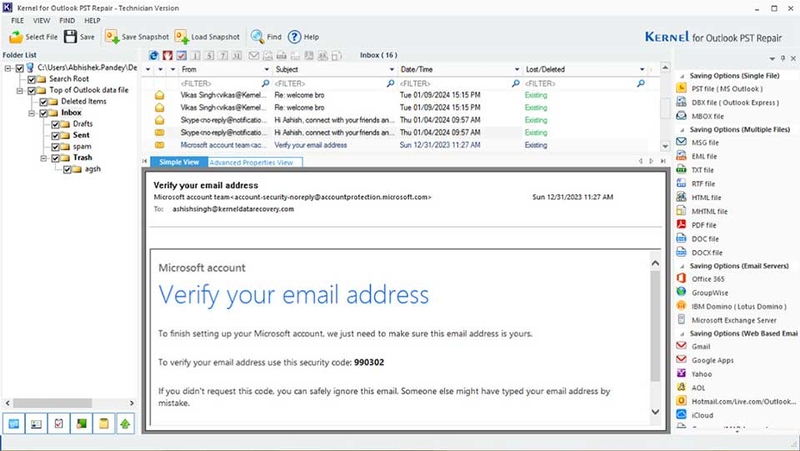Click the From column filter field
This screenshot has width=800, height=451.
tap(224, 83)
